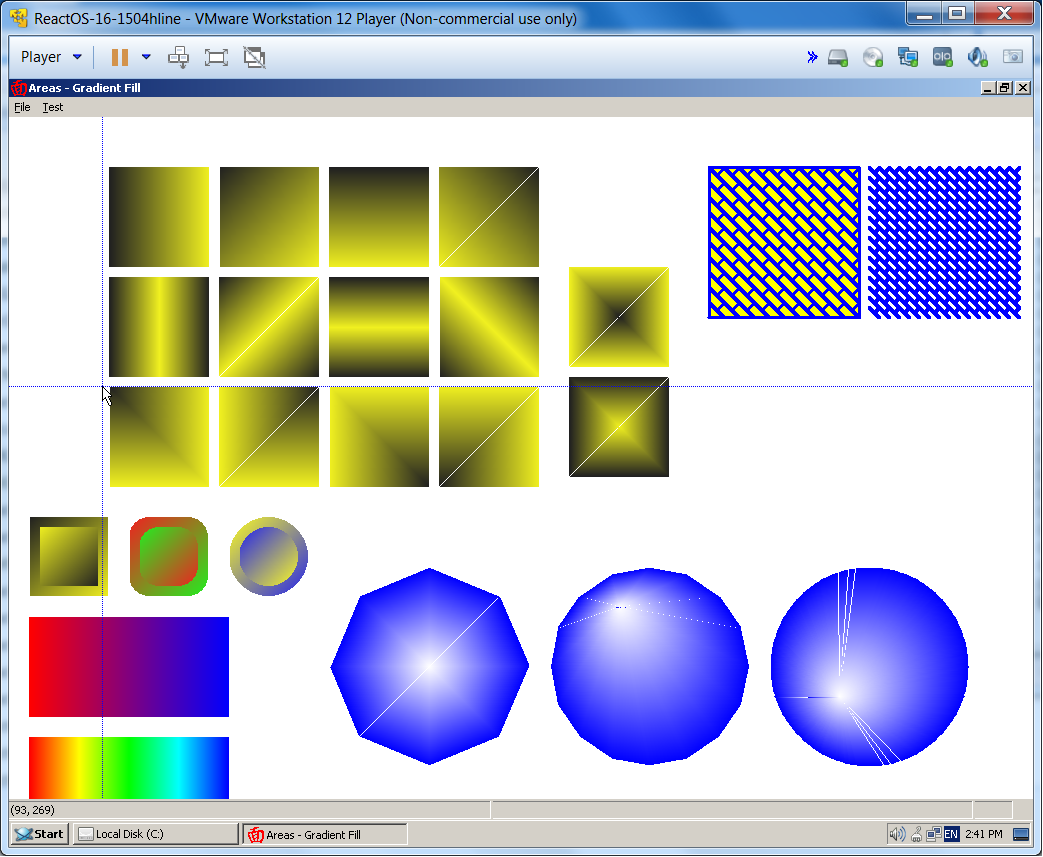
Task: Pause the virtual machine
Action: 120,57
